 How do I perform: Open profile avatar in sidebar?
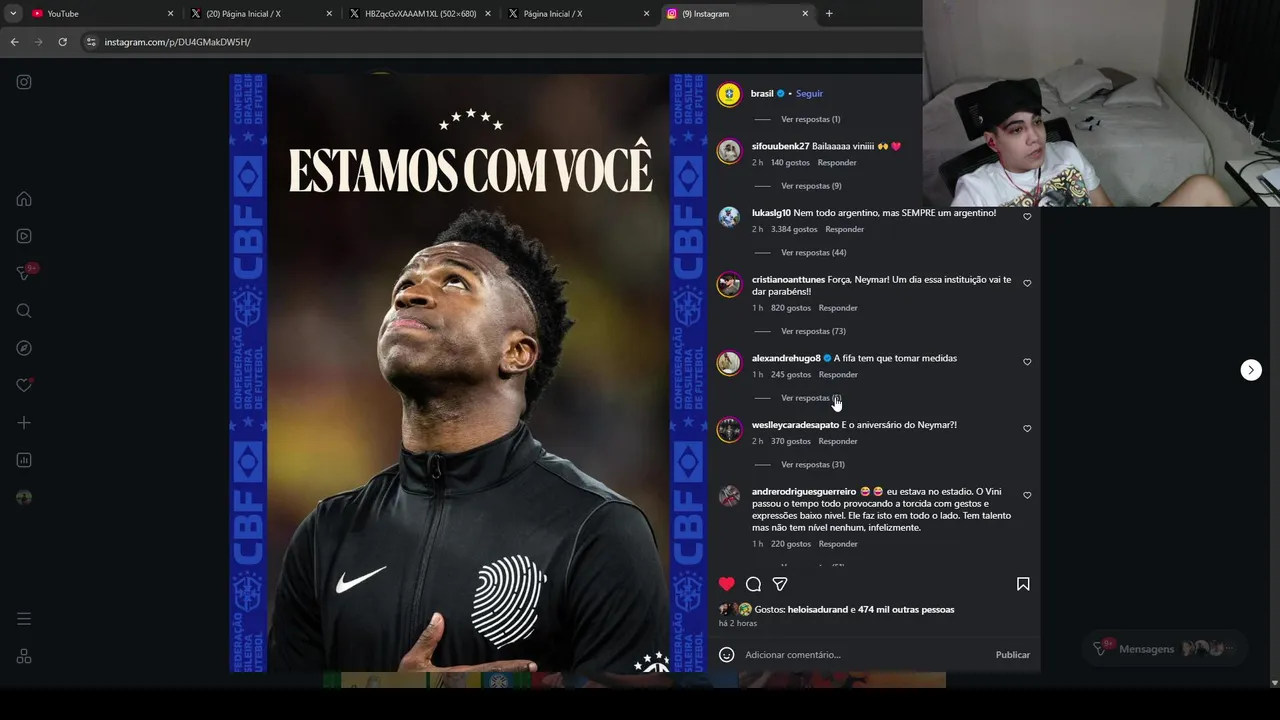coord(24,497)
